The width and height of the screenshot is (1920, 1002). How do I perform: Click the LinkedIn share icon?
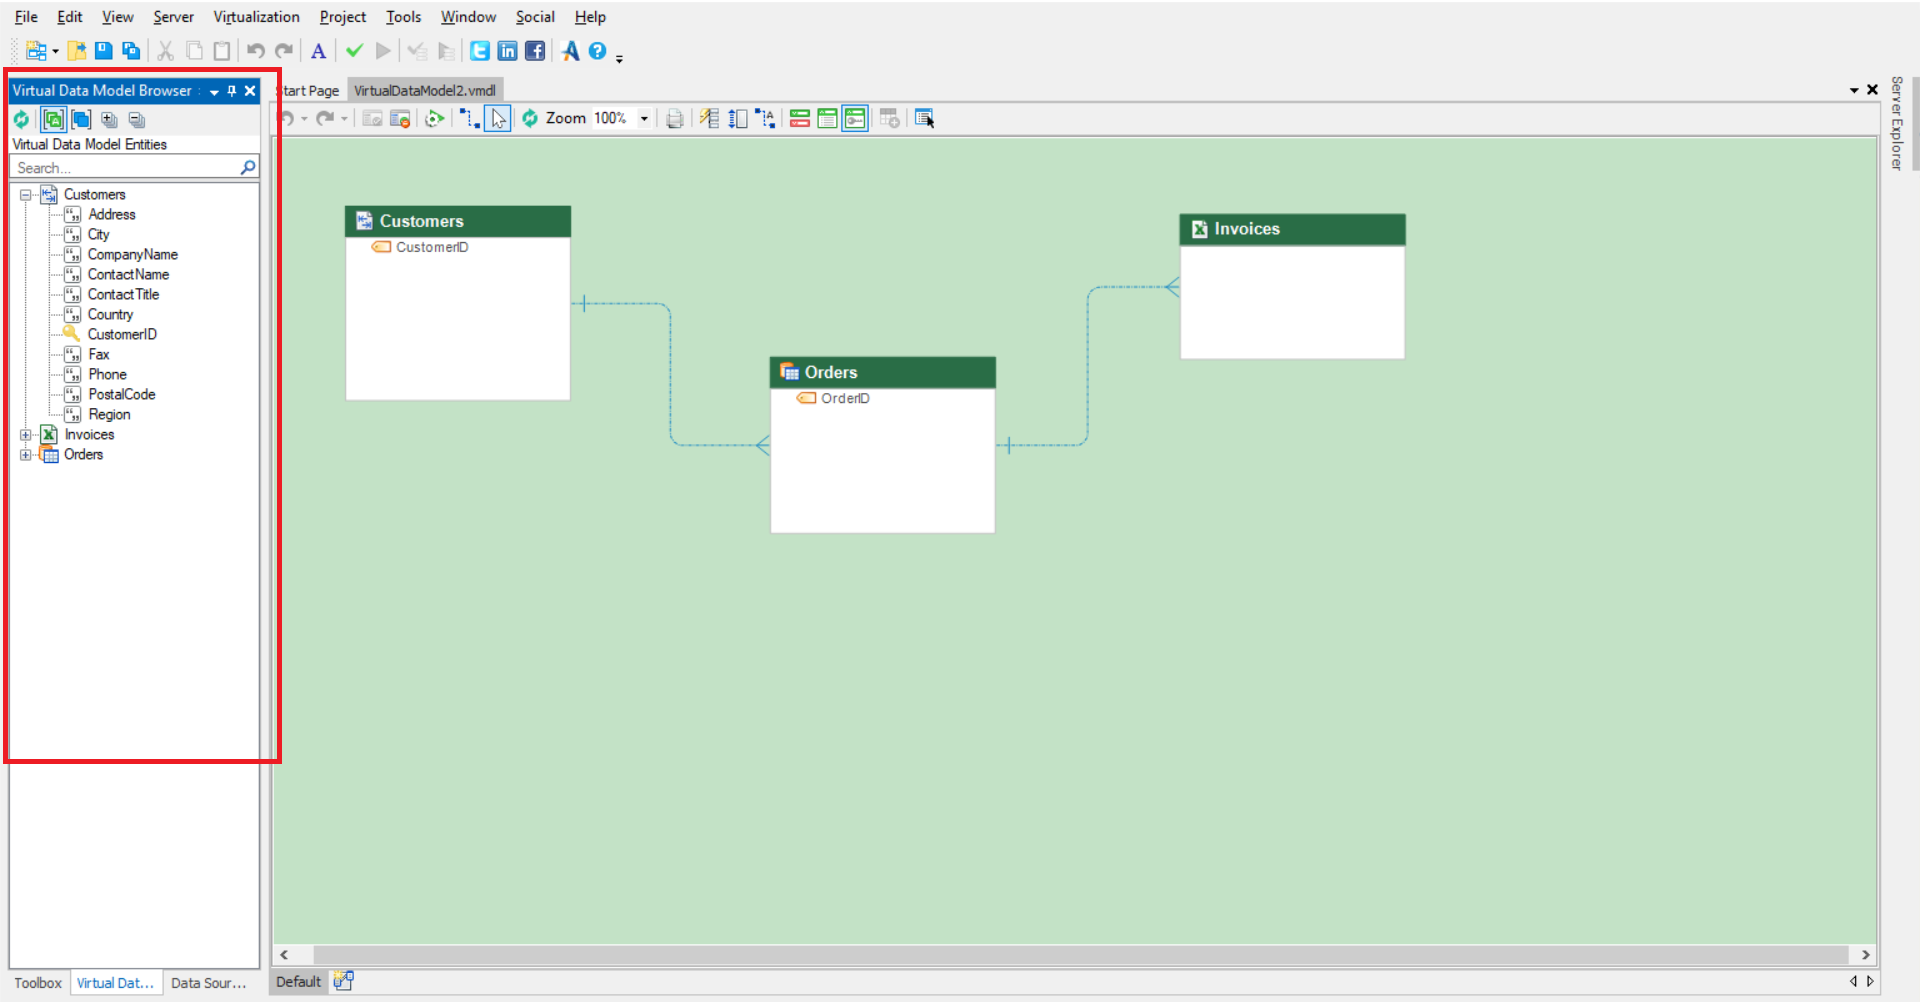508,51
